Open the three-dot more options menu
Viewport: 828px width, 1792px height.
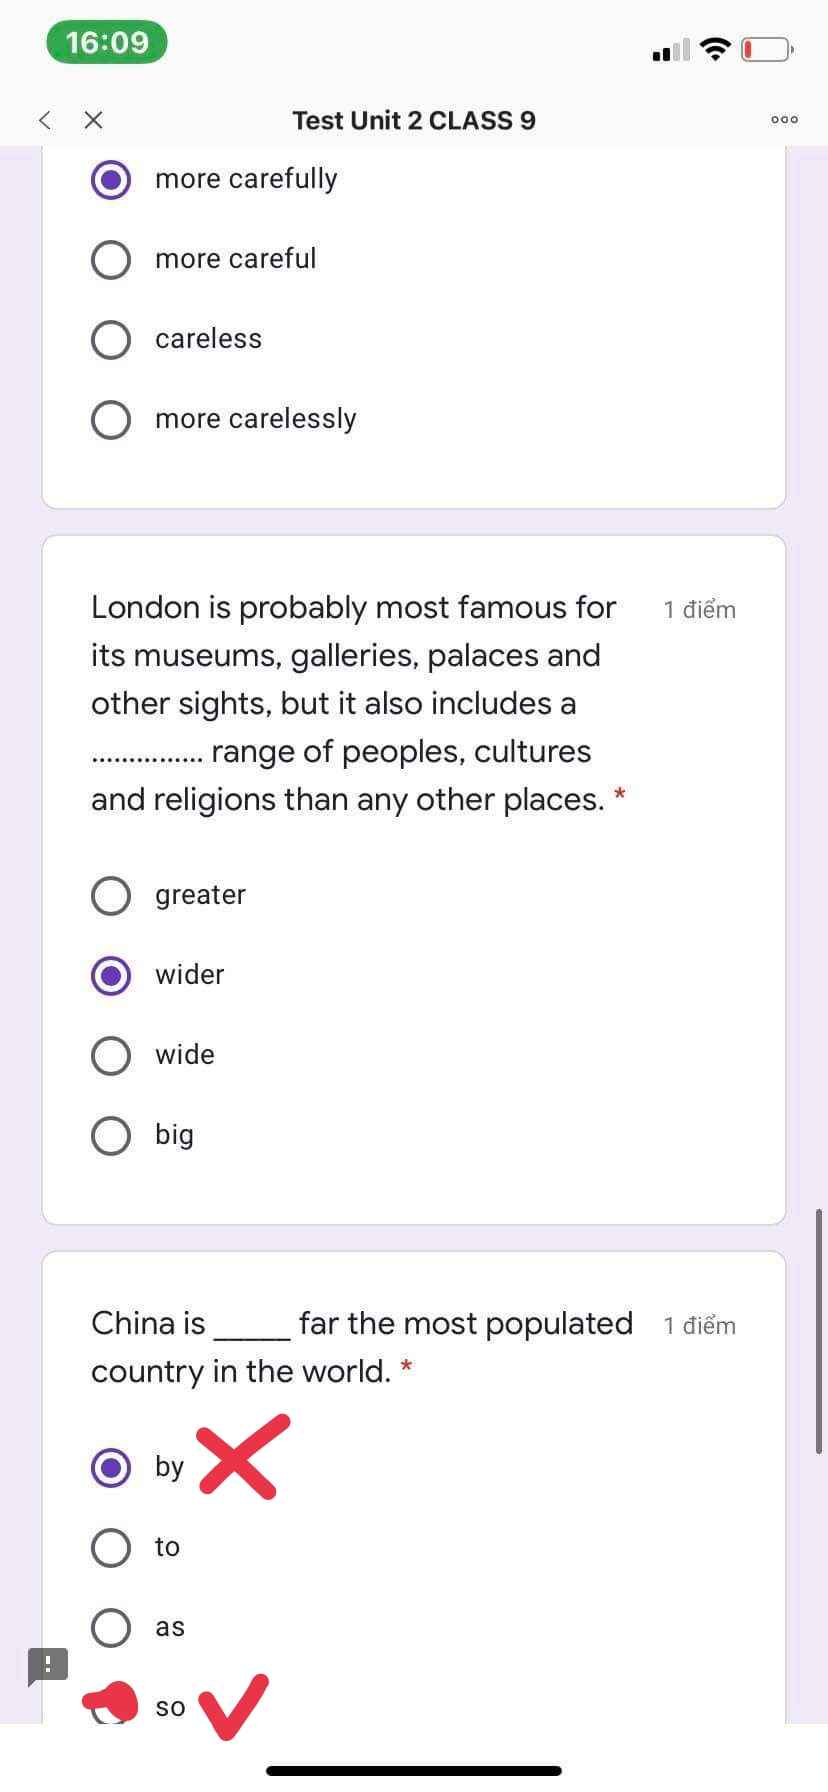pos(784,120)
